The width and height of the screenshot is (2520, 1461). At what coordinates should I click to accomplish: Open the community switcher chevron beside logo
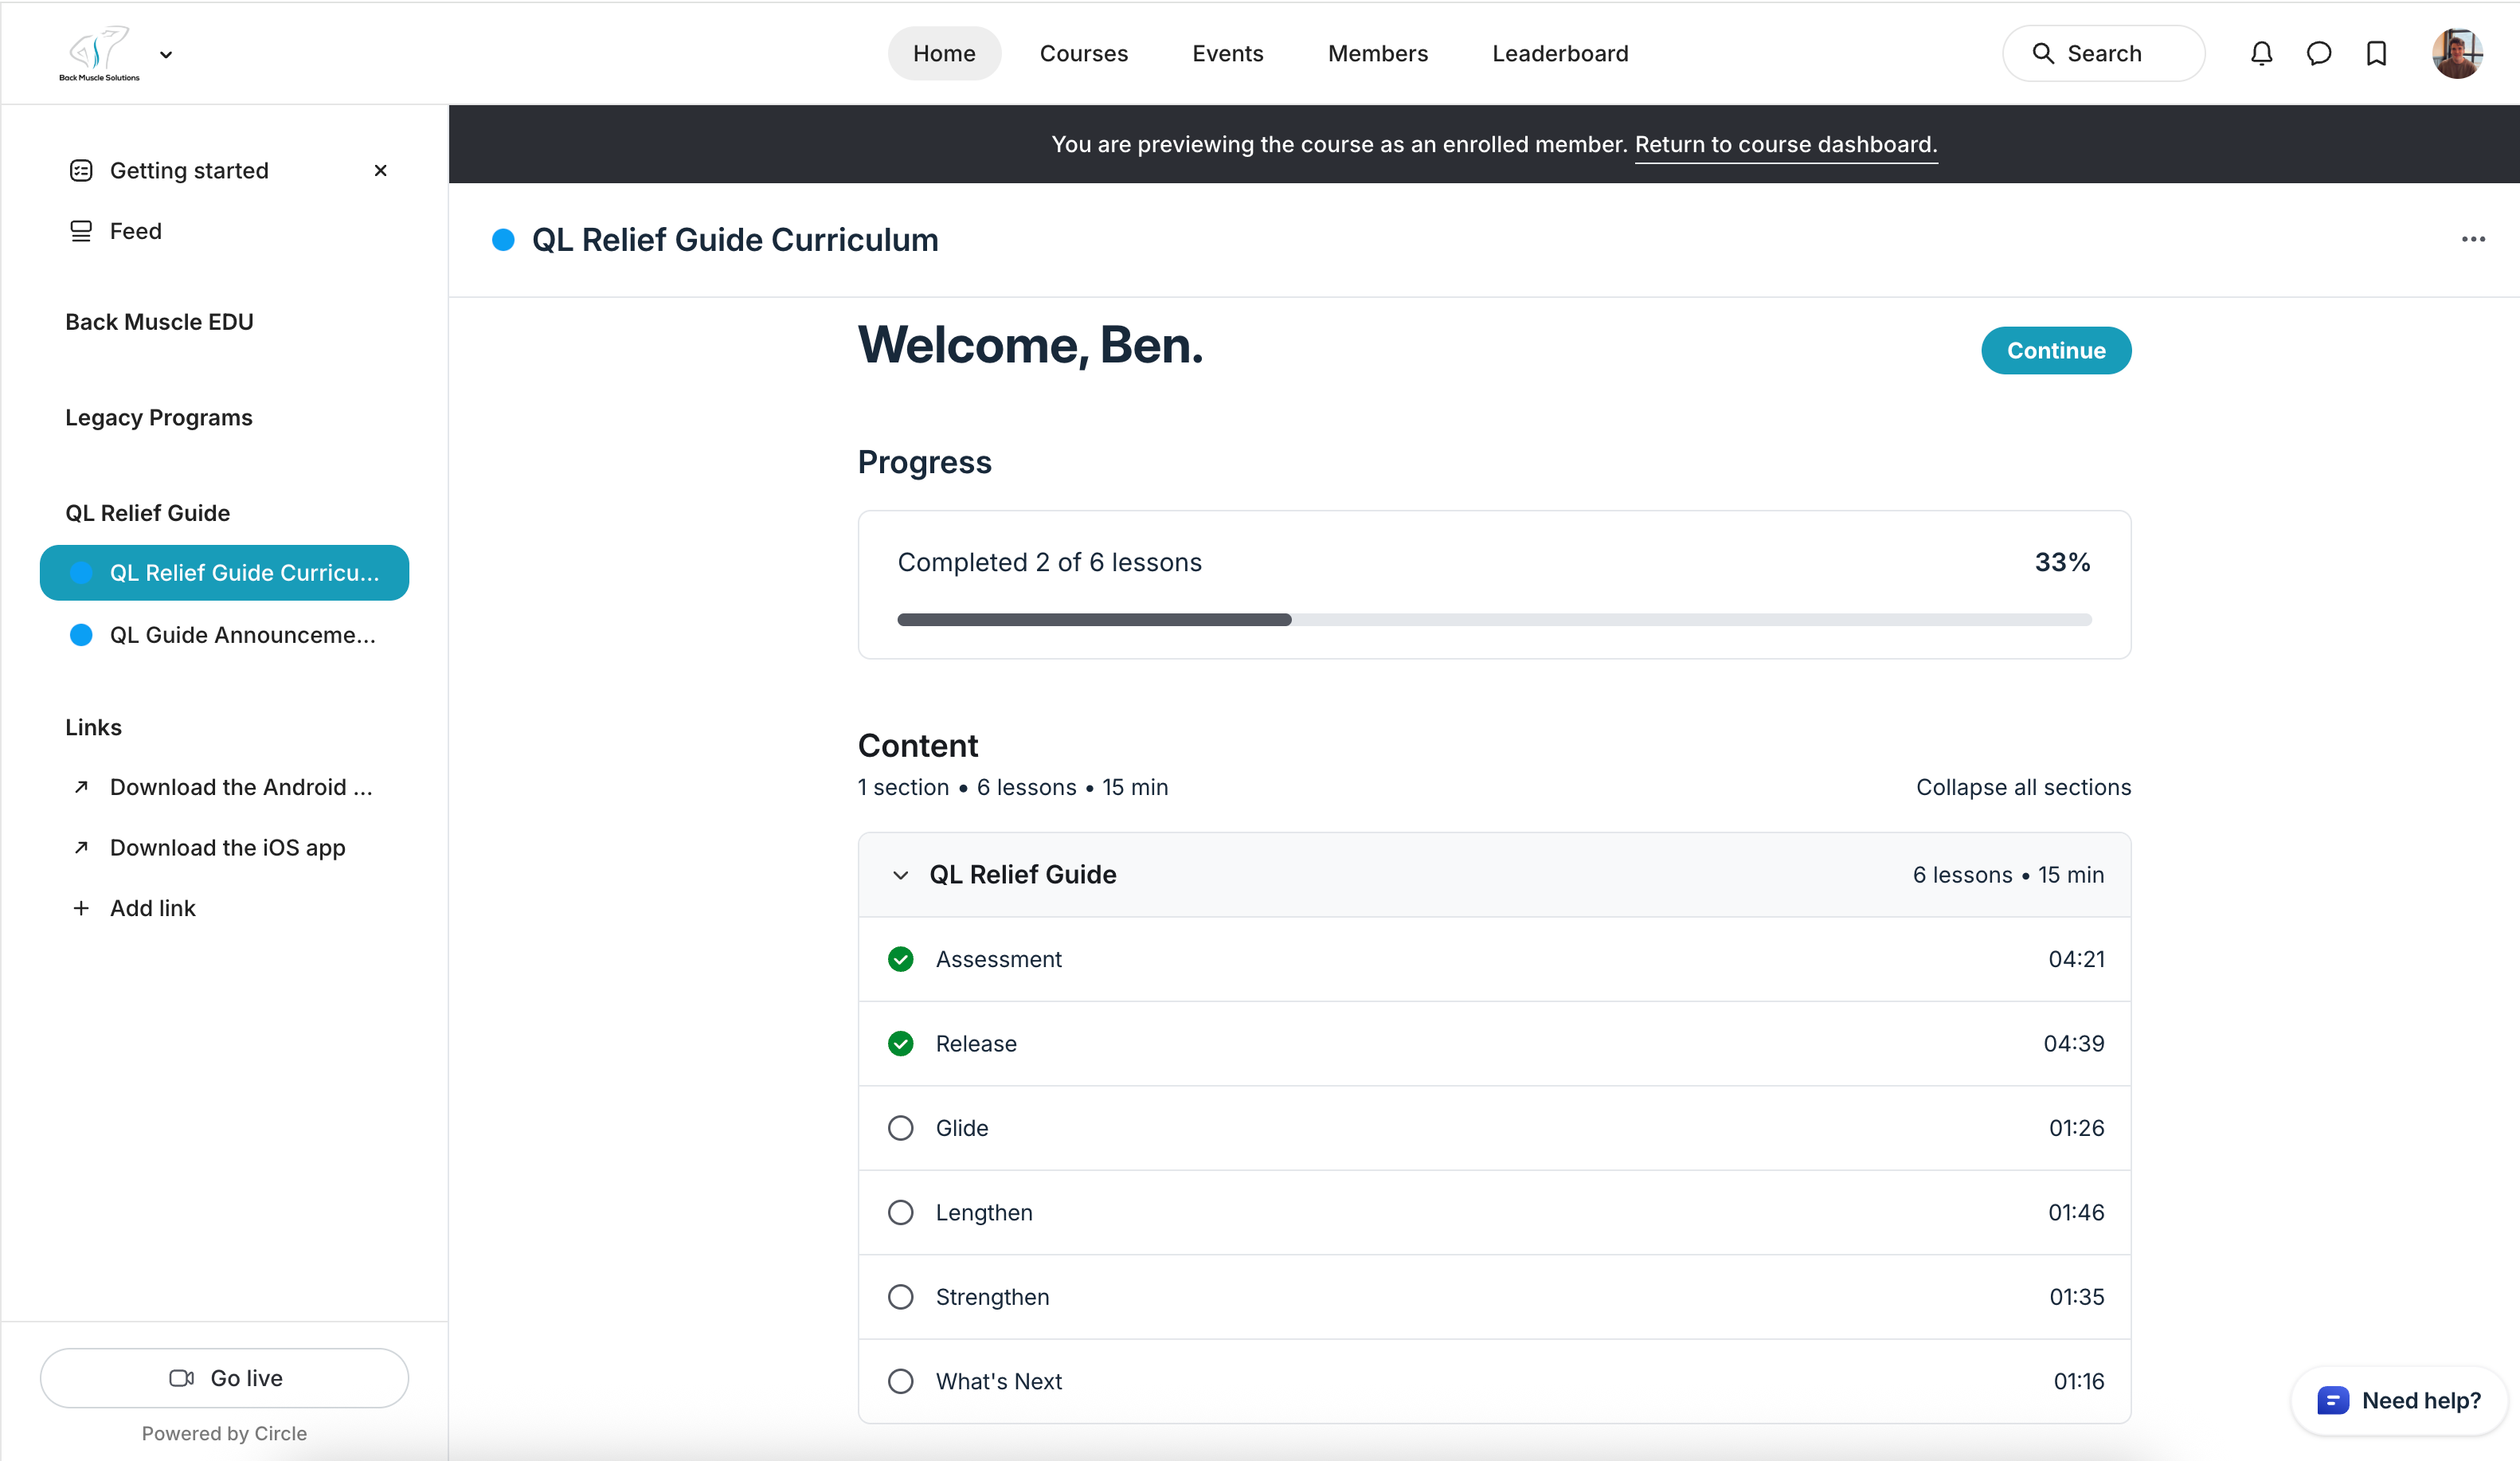pos(167,55)
